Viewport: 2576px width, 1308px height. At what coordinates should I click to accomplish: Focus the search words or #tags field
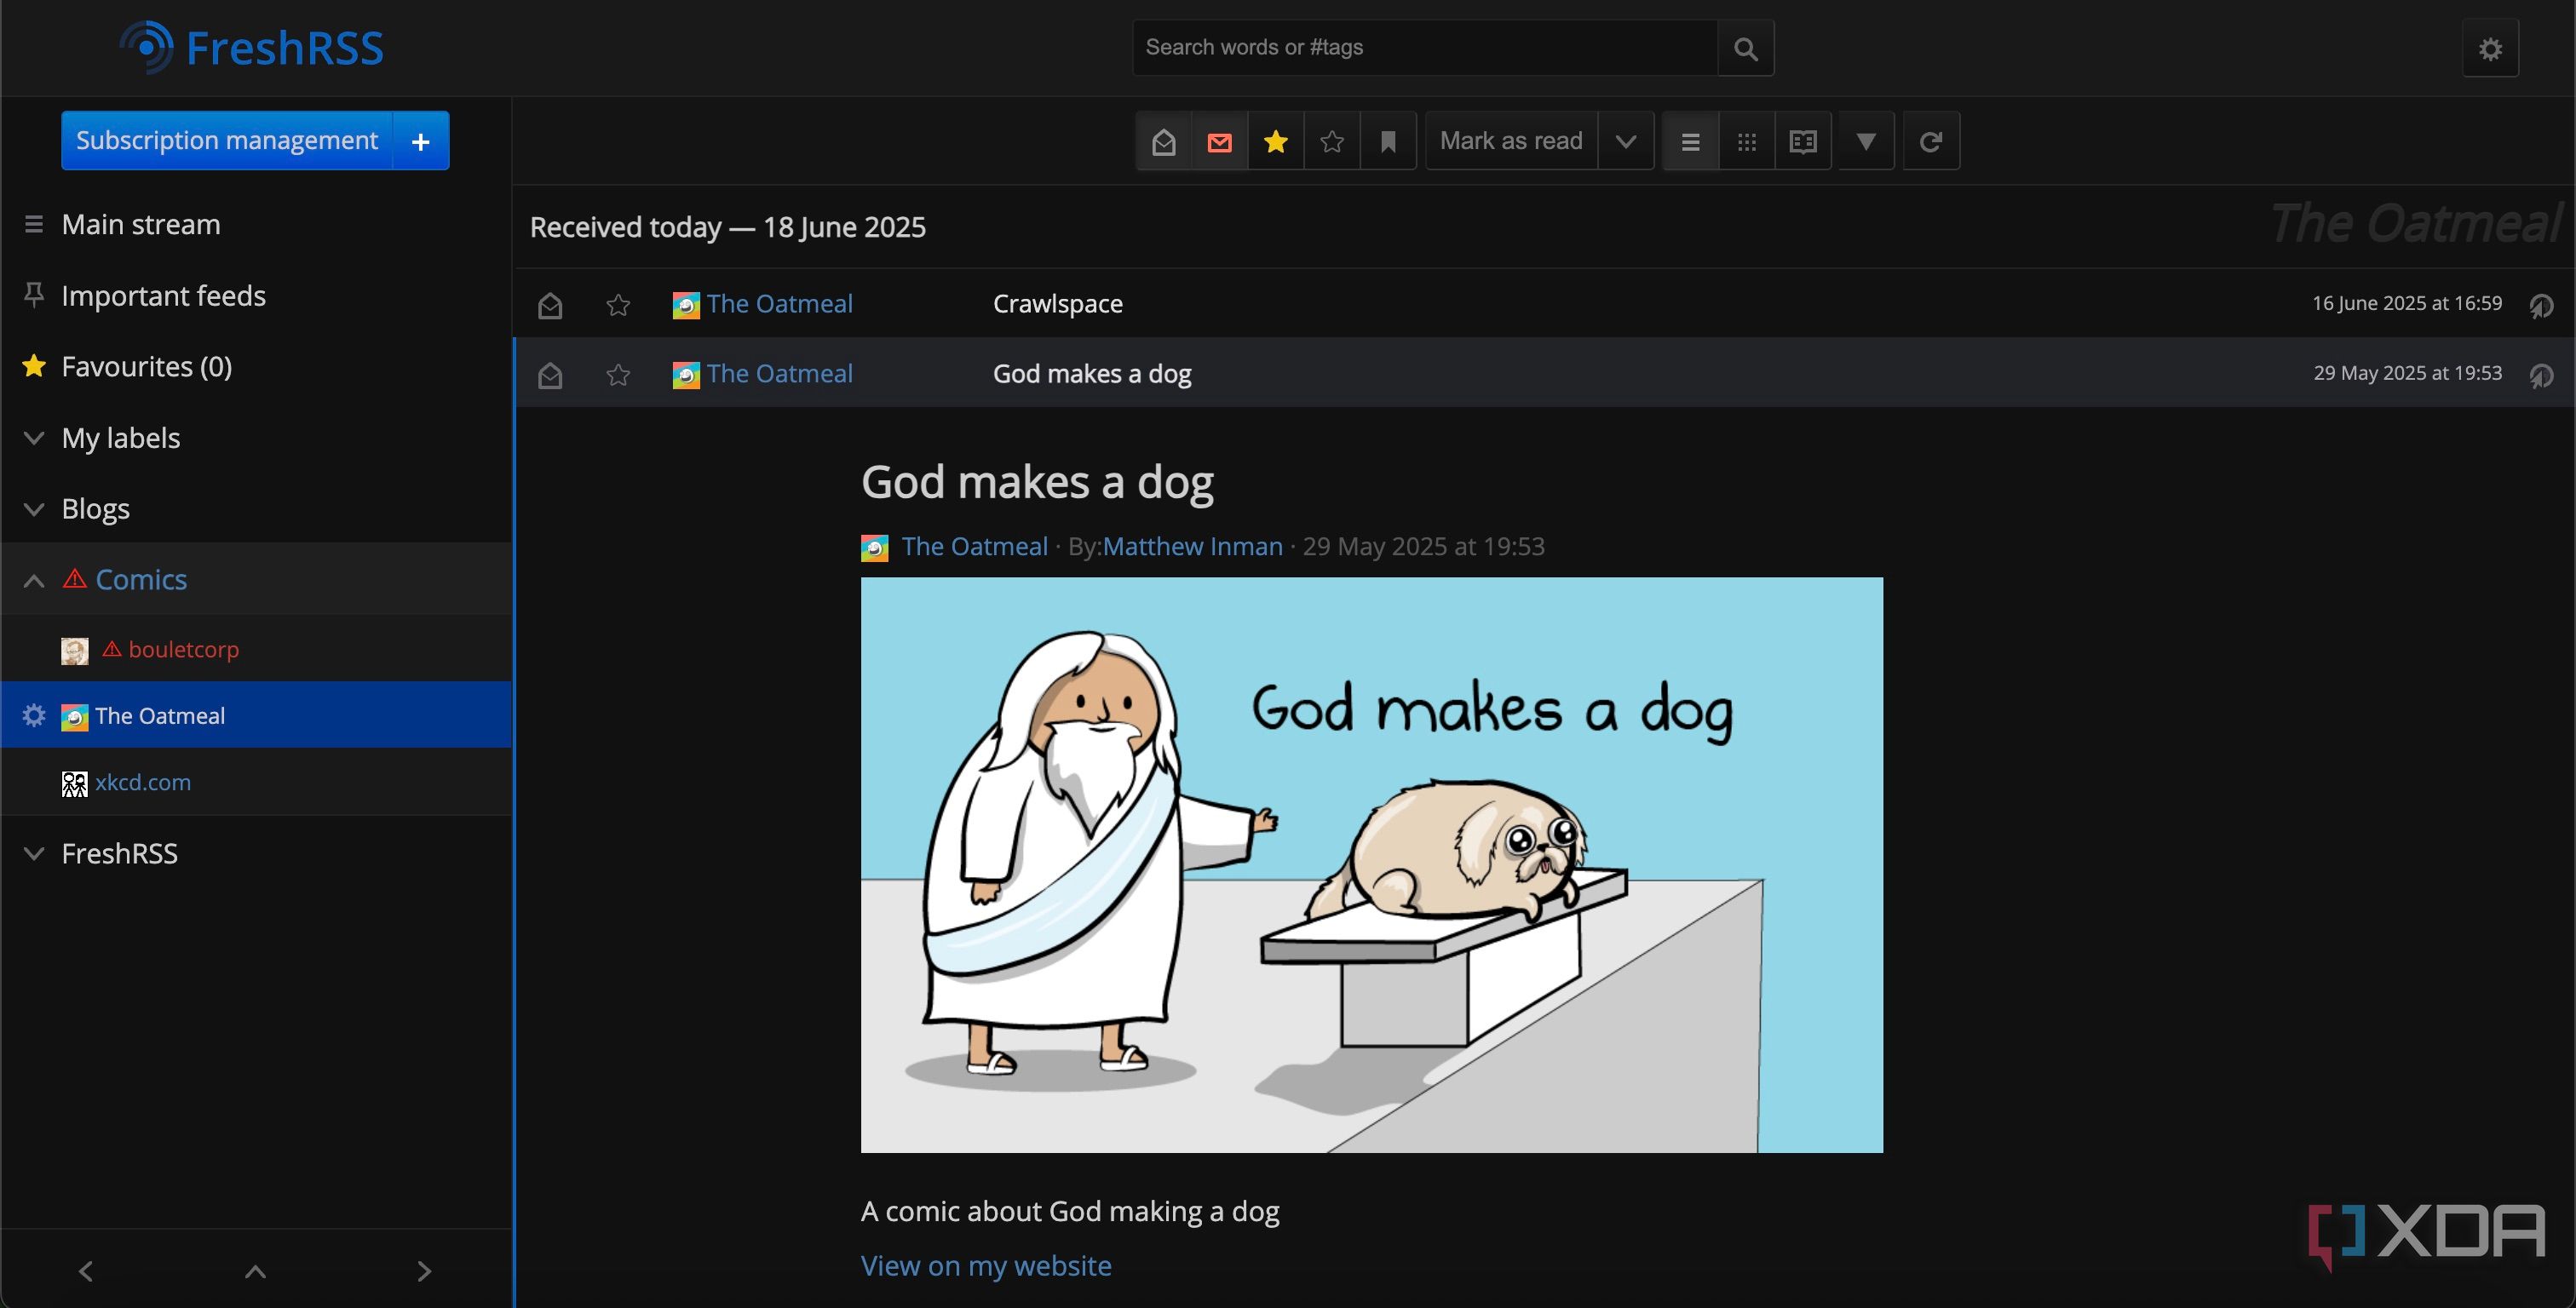pos(1425,48)
